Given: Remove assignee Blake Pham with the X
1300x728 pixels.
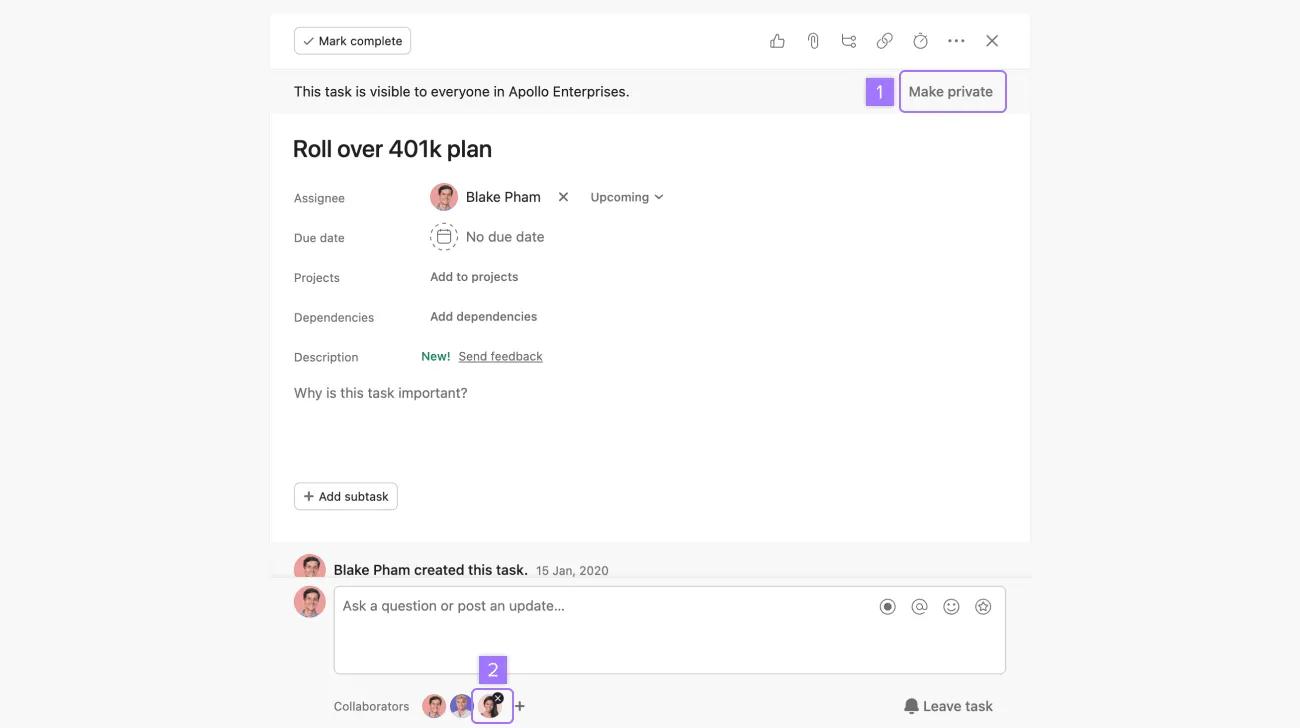Looking at the screenshot, I should coord(563,197).
